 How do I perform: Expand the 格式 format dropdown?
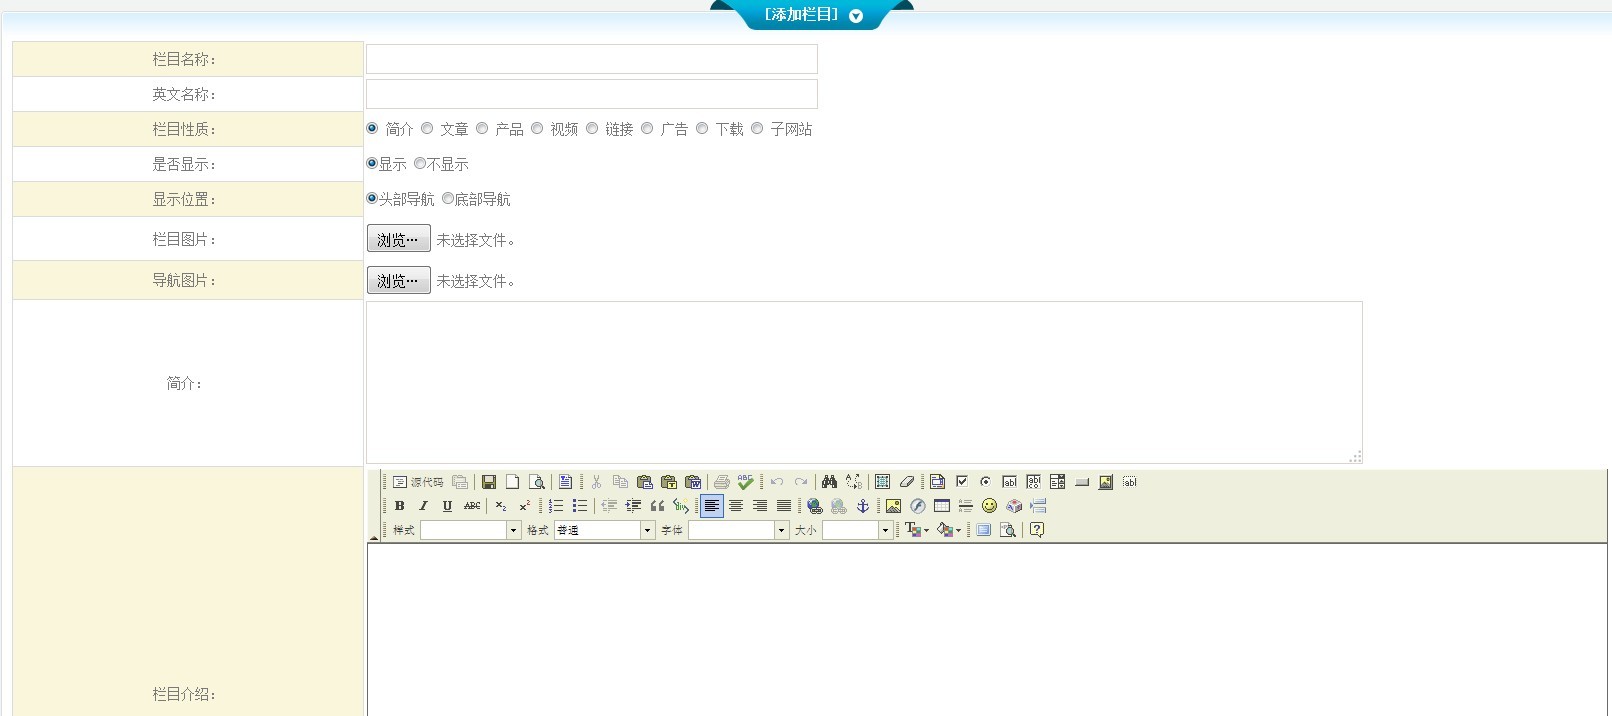pos(647,530)
